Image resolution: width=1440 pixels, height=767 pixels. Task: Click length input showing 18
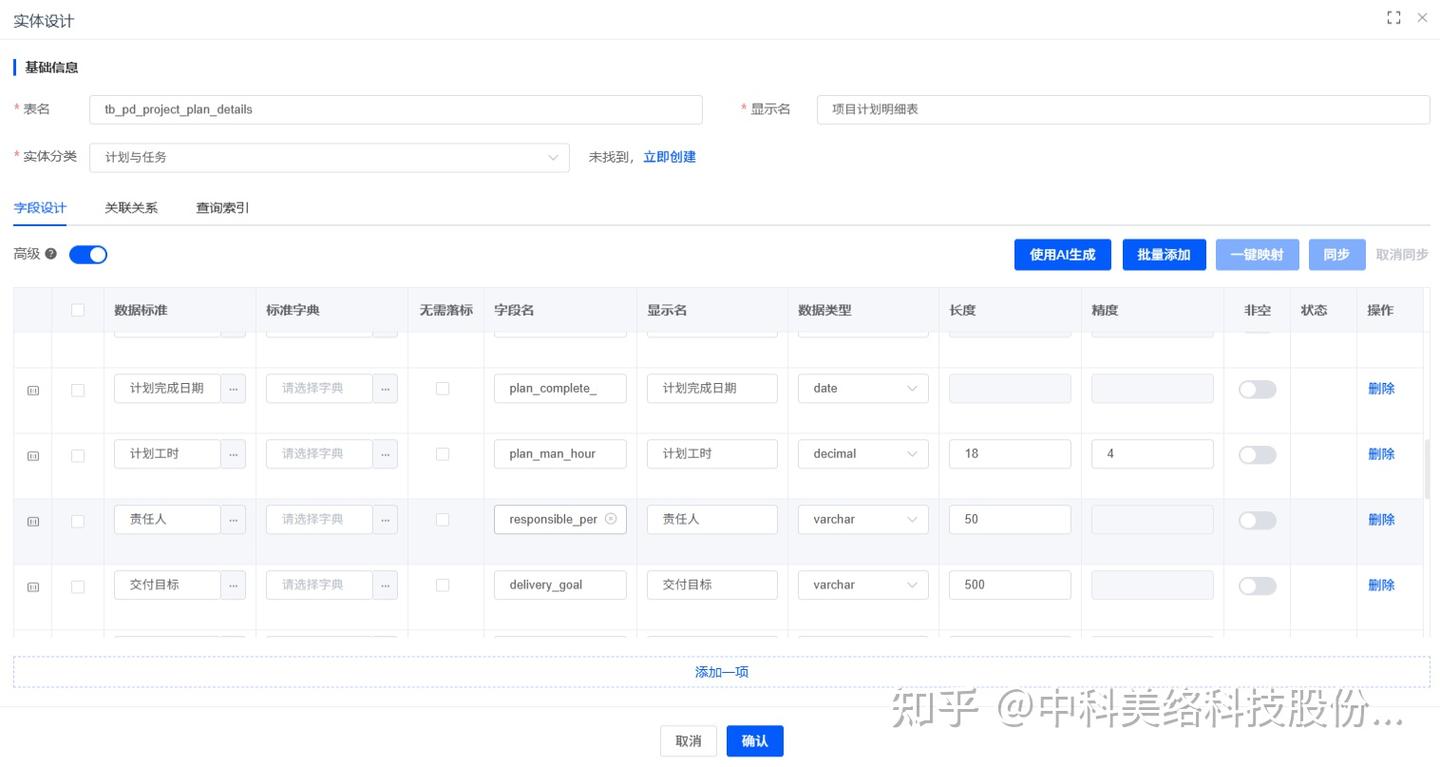1010,454
